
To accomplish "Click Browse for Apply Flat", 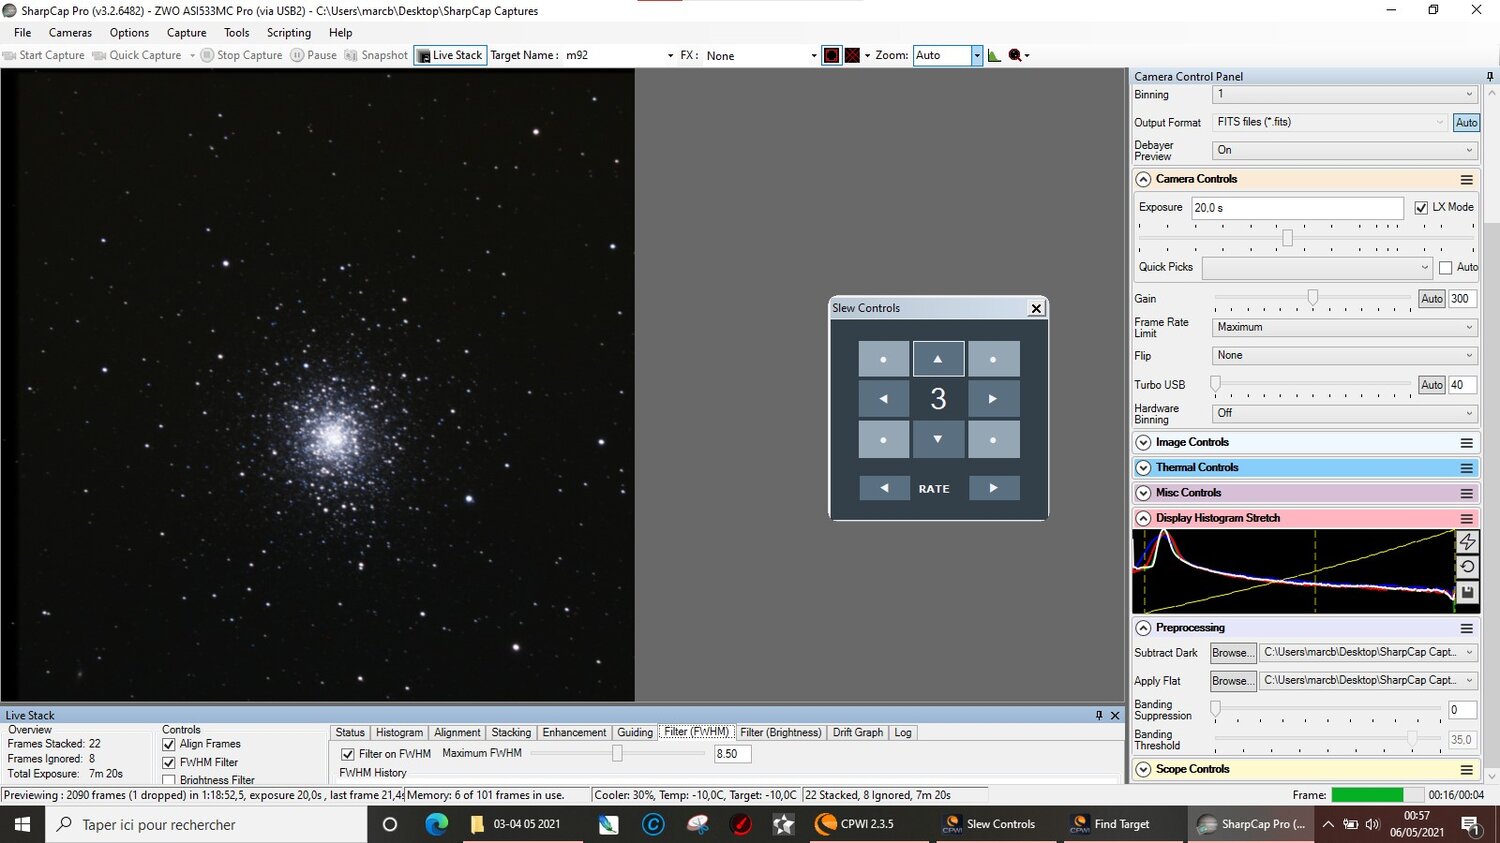I will coord(1232,681).
